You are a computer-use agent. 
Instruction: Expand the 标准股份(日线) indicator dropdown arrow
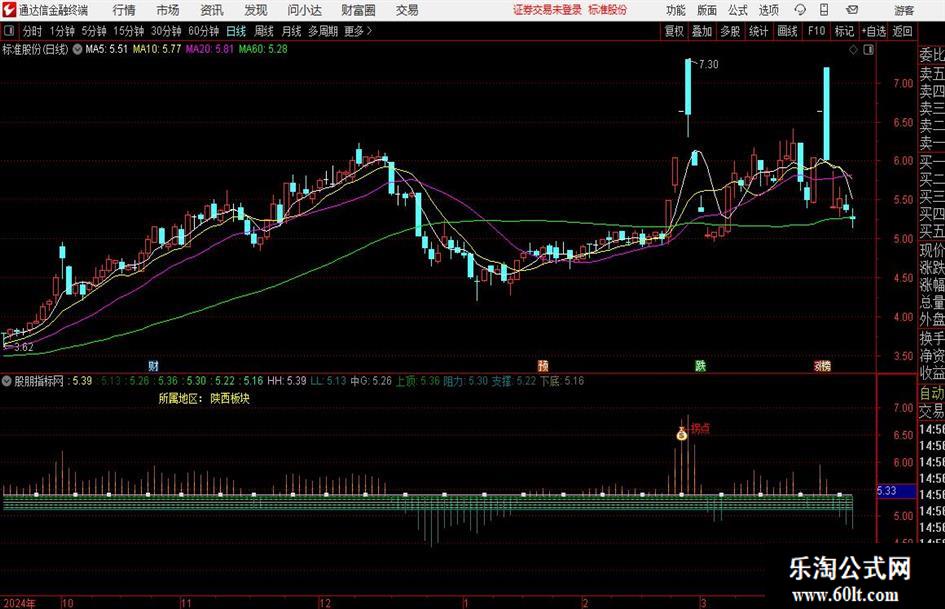pos(77,49)
